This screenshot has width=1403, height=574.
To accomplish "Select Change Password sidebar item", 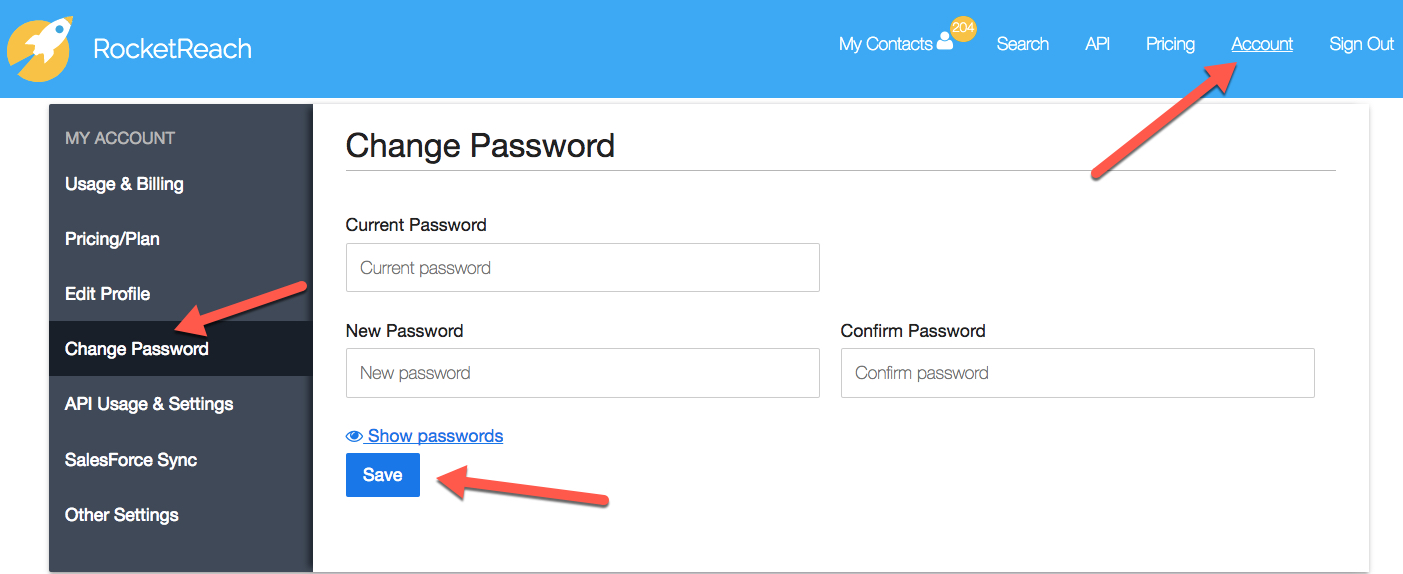I will point(181,349).
